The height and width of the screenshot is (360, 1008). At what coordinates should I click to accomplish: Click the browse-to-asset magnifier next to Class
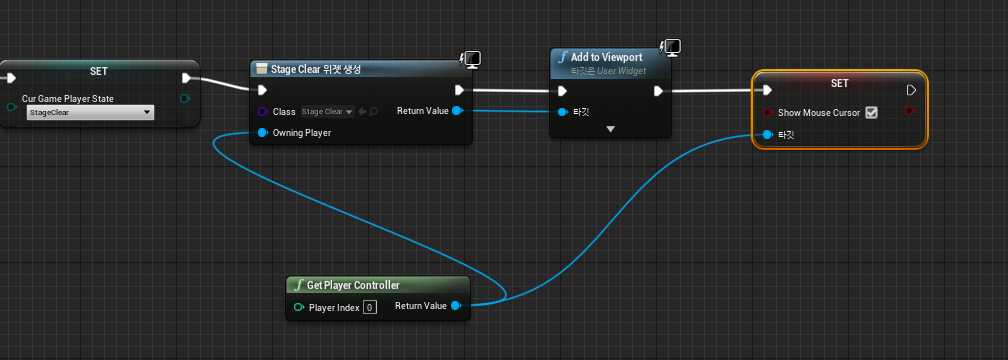[x=374, y=112]
